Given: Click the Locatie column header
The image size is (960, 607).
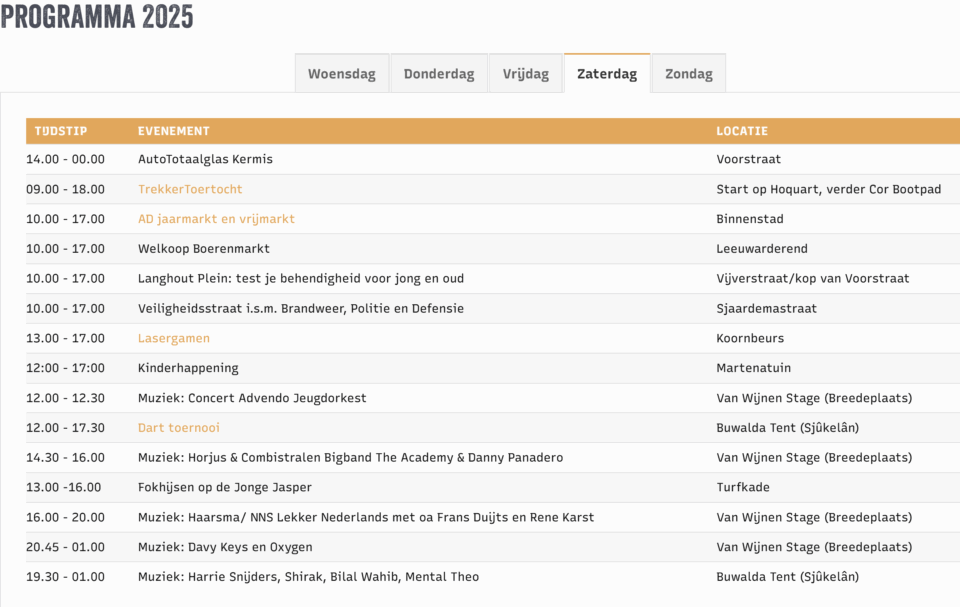Looking at the screenshot, I should tap(742, 131).
